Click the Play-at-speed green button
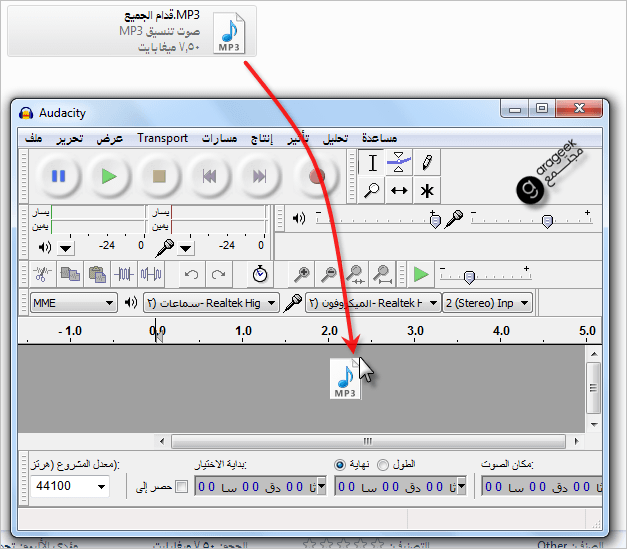 pyautogui.click(x=421, y=274)
